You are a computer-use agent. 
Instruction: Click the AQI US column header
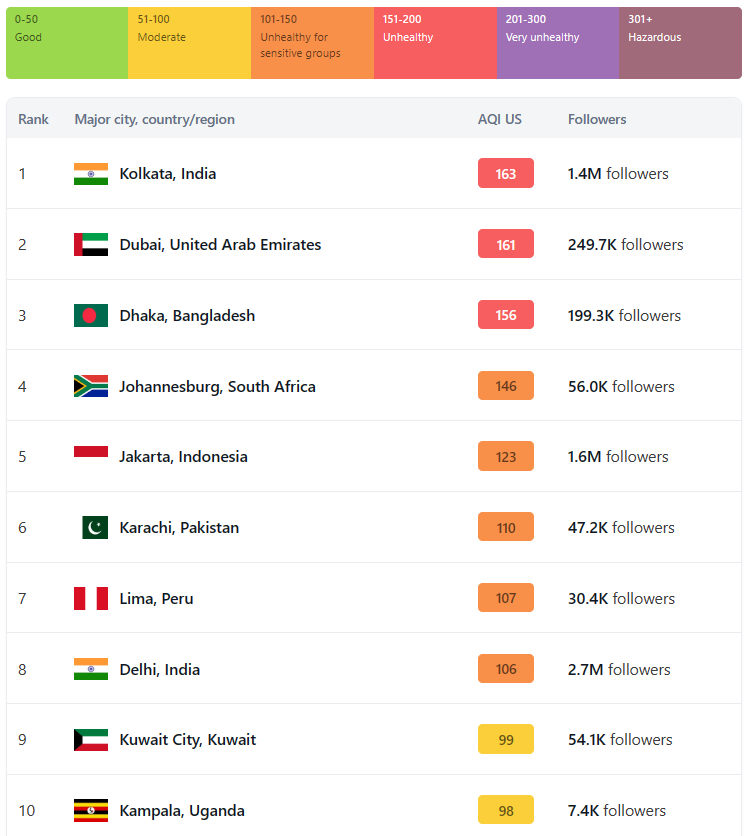coord(499,120)
